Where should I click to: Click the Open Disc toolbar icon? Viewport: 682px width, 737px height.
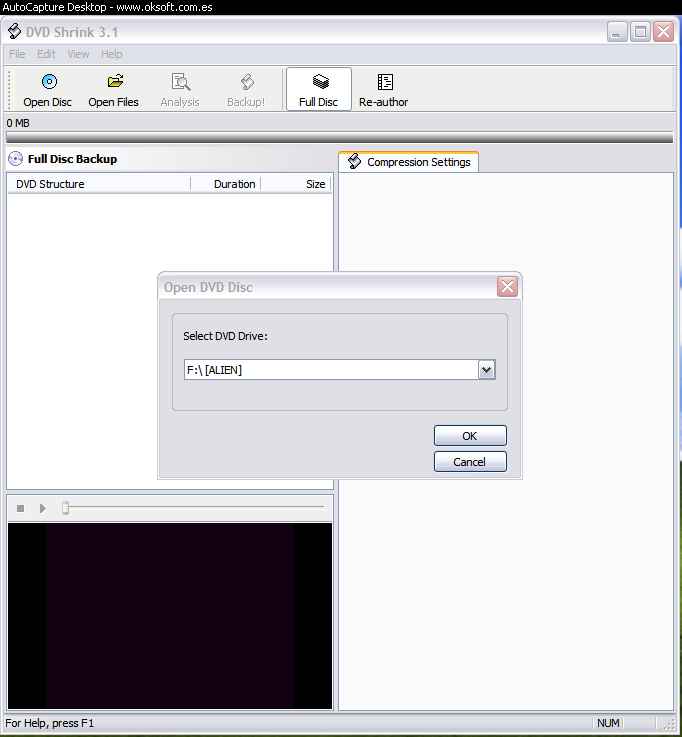pyautogui.click(x=49, y=82)
